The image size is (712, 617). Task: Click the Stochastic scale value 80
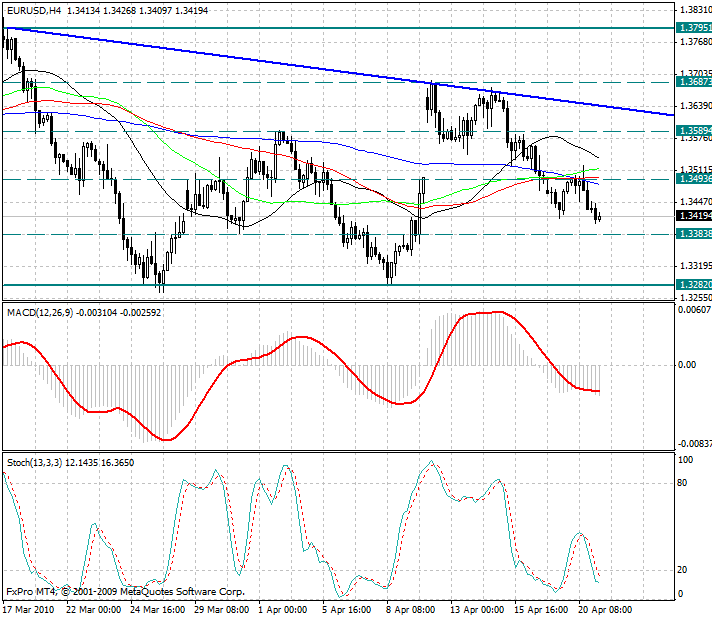tap(682, 483)
